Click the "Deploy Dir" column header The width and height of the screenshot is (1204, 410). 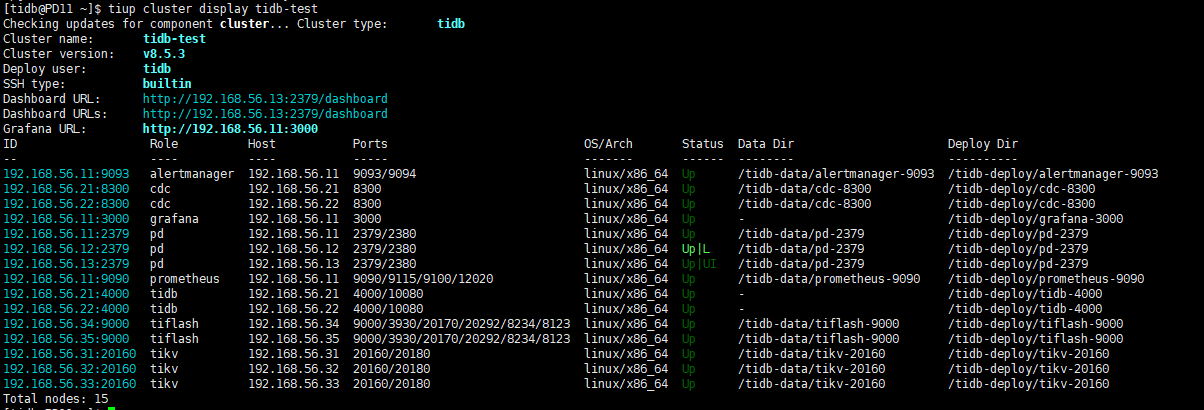pos(983,144)
